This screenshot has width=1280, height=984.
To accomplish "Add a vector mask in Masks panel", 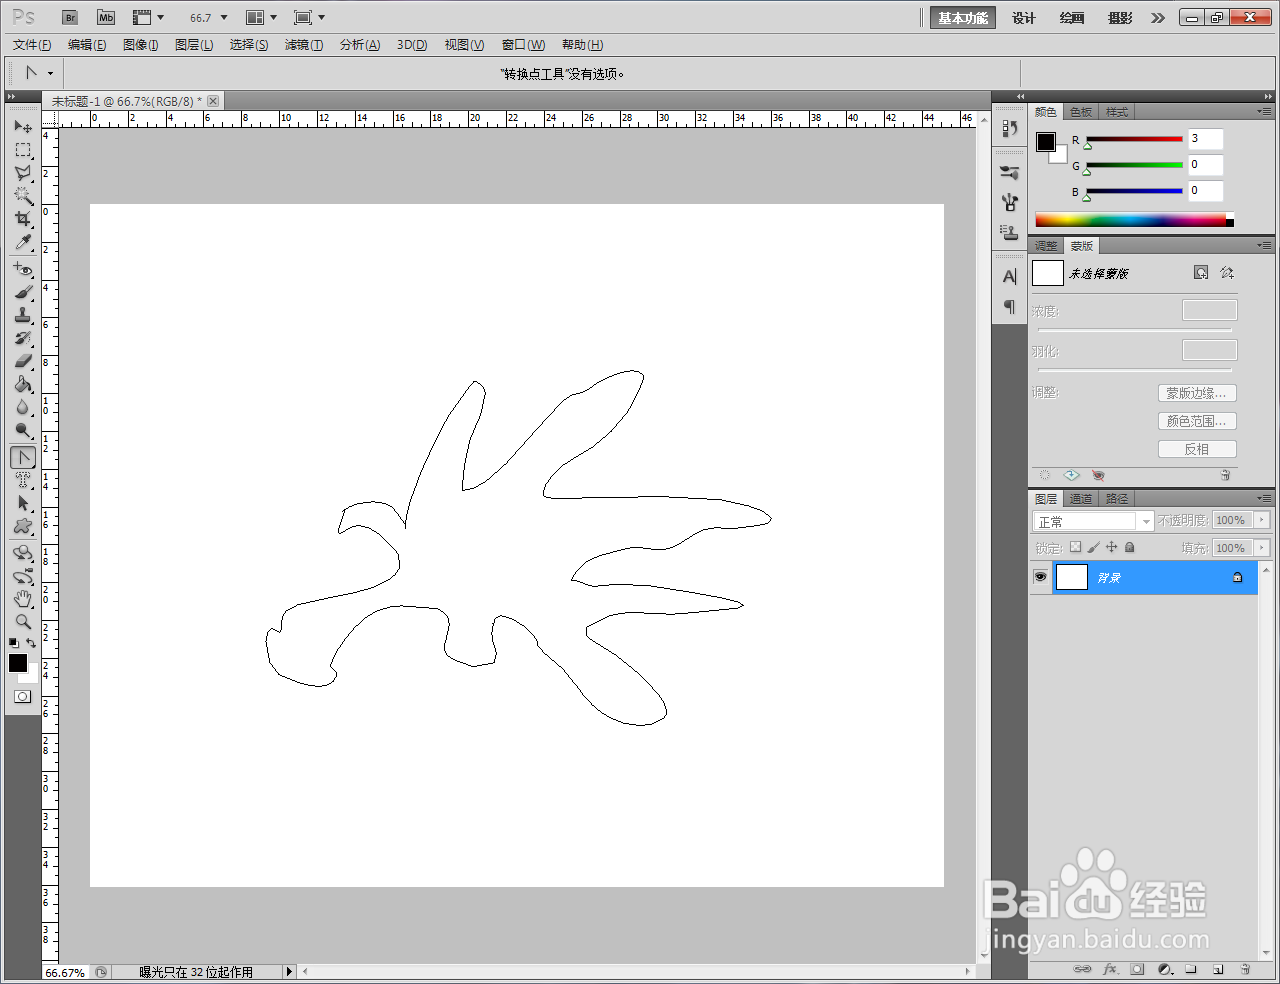I will tap(1227, 273).
